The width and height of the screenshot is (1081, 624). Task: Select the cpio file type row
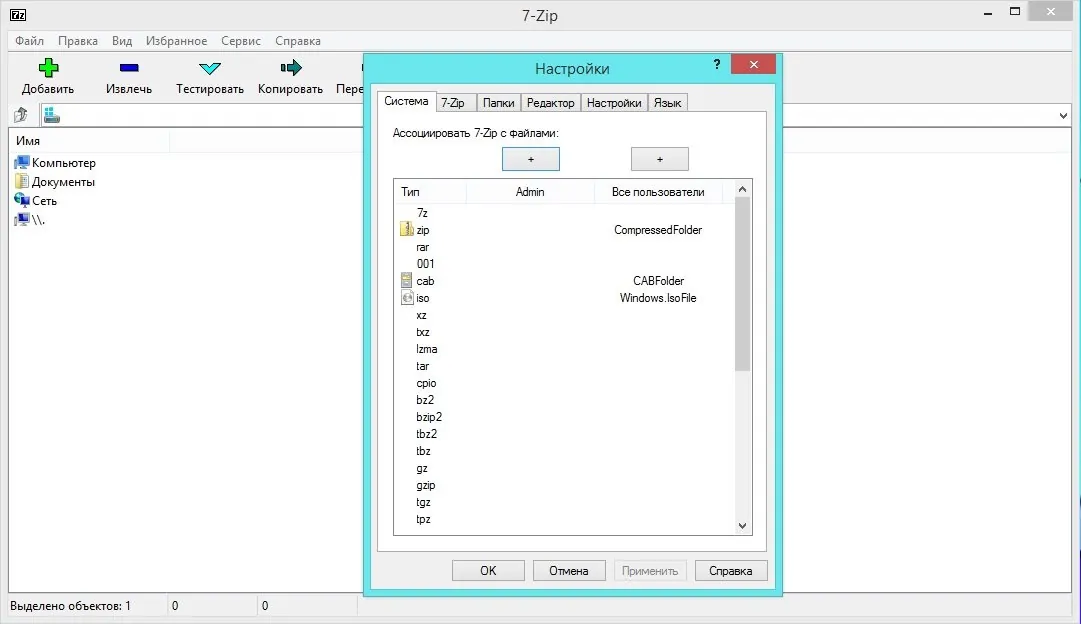tap(564, 383)
